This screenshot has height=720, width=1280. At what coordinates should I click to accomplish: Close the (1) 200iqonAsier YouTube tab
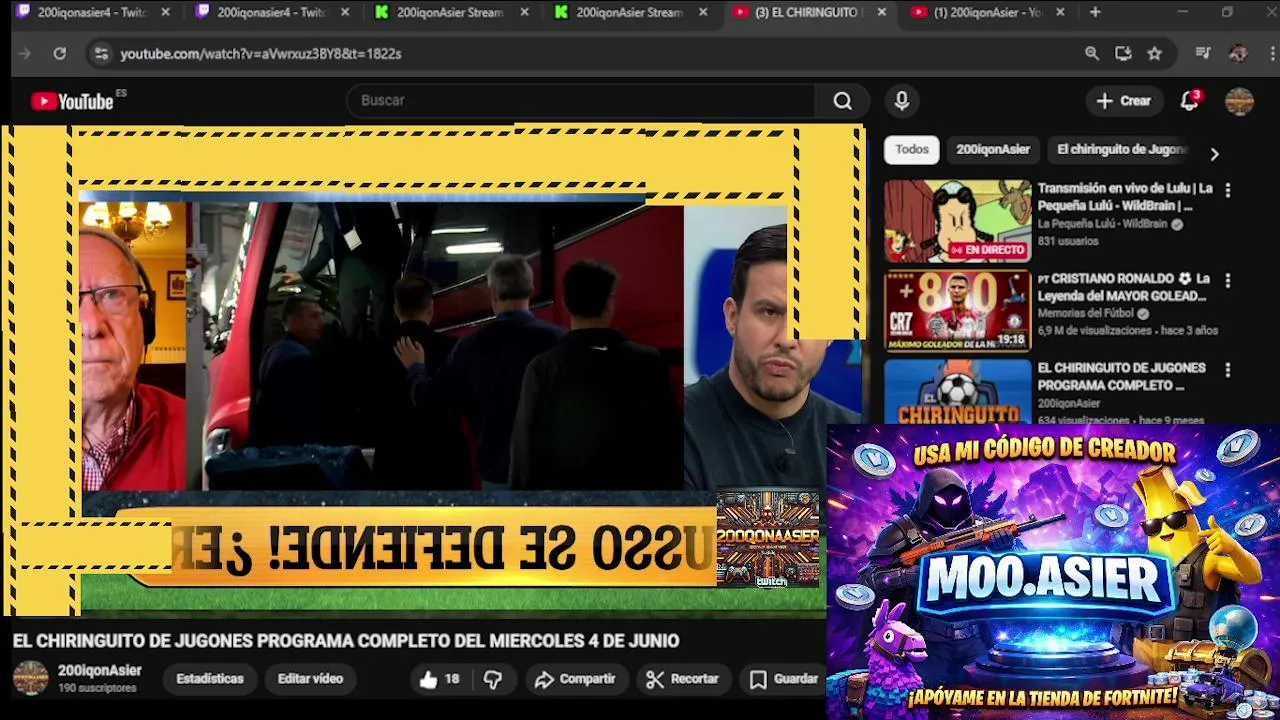click(x=1060, y=12)
